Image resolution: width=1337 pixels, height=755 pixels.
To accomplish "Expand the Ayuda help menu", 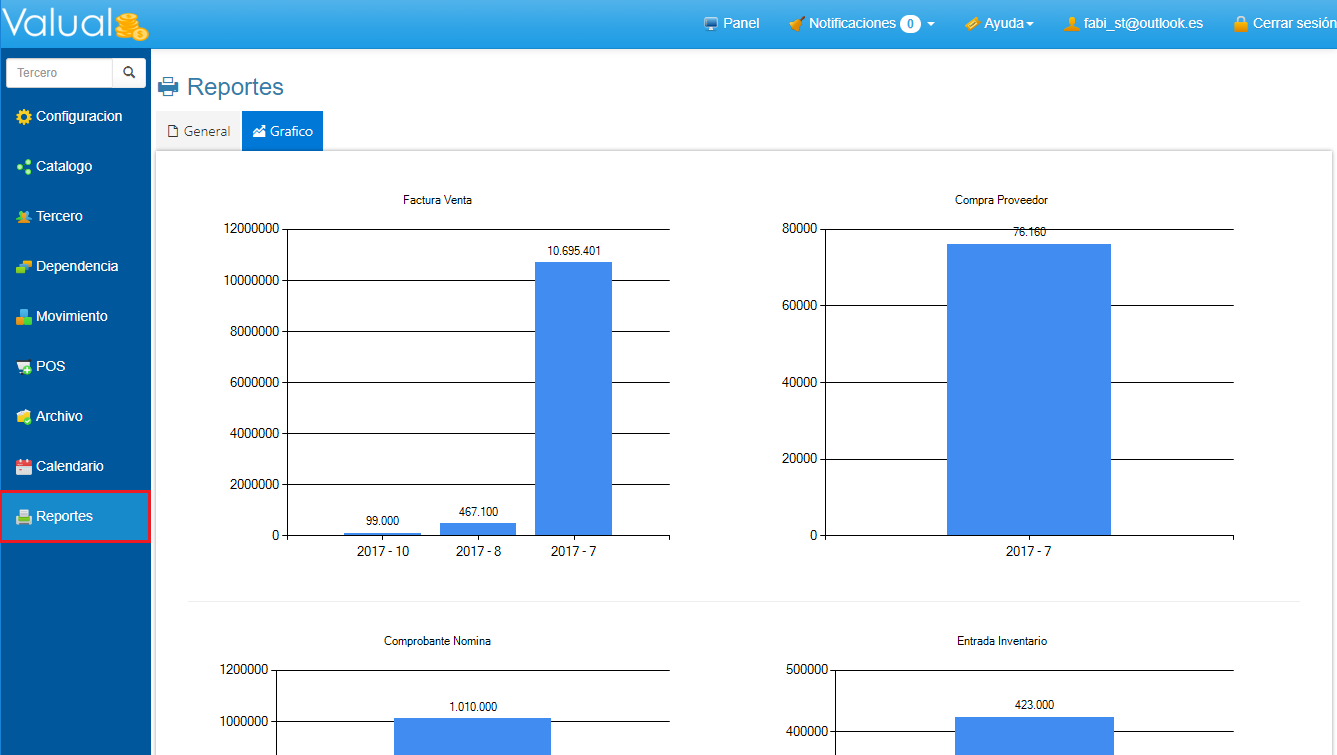I will tap(999, 23).
